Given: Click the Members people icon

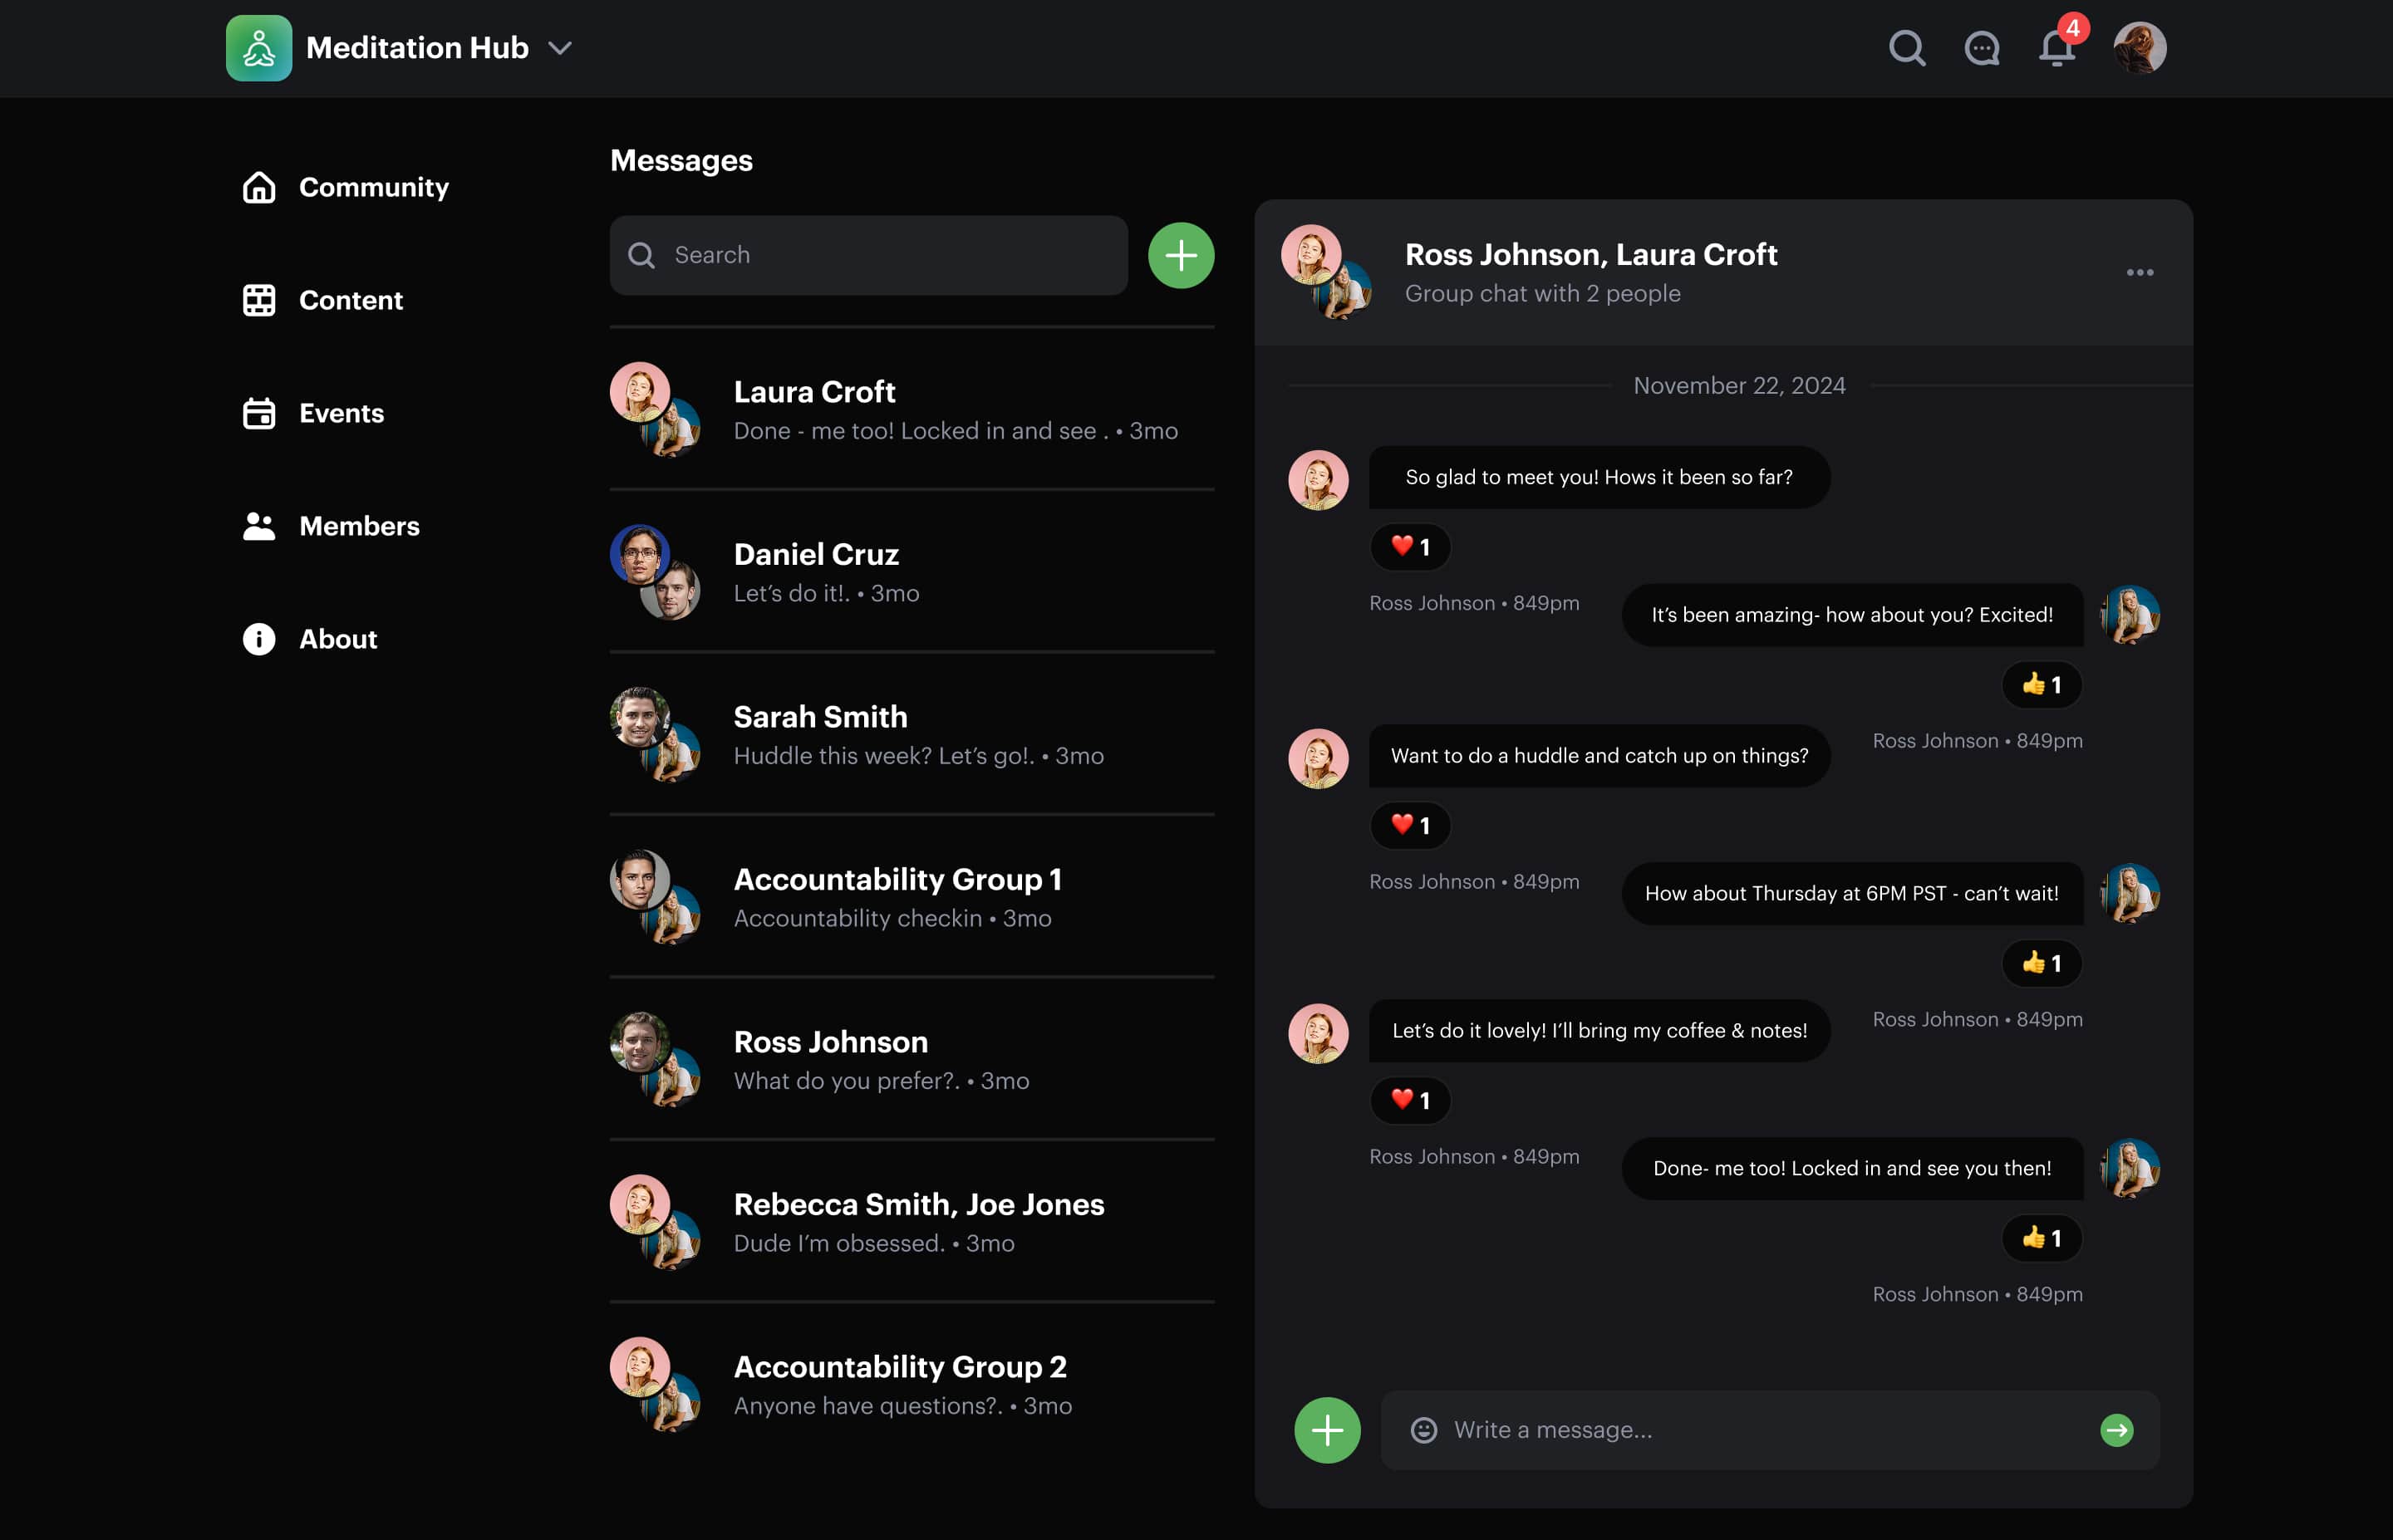Looking at the screenshot, I should tap(258, 525).
